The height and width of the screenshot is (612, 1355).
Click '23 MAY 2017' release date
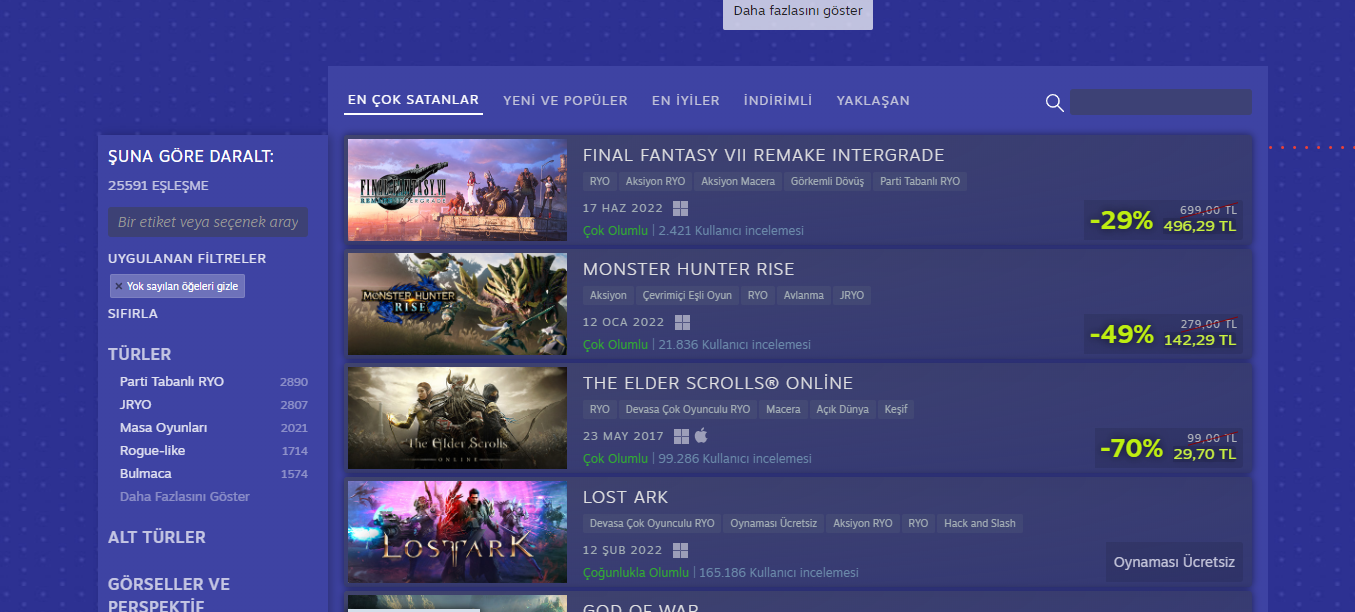point(623,436)
